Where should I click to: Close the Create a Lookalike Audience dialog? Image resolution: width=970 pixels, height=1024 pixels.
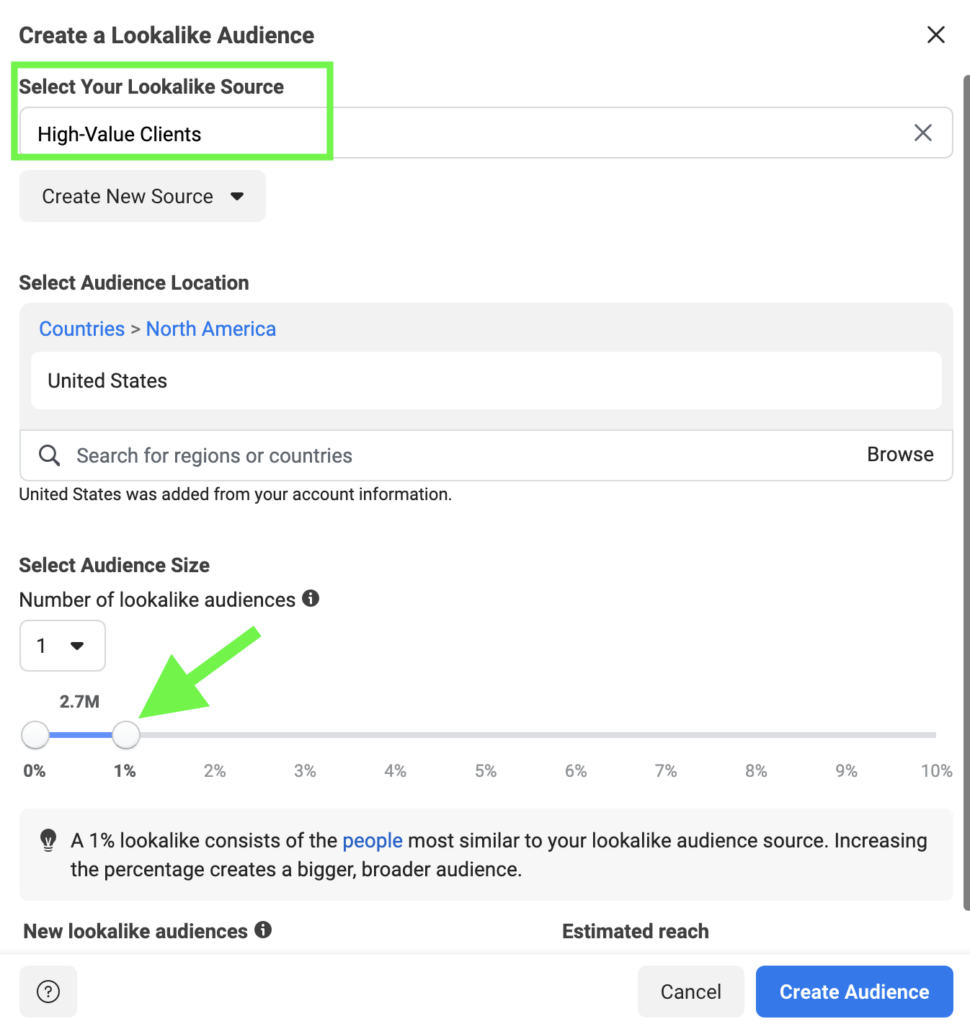pos(935,34)
